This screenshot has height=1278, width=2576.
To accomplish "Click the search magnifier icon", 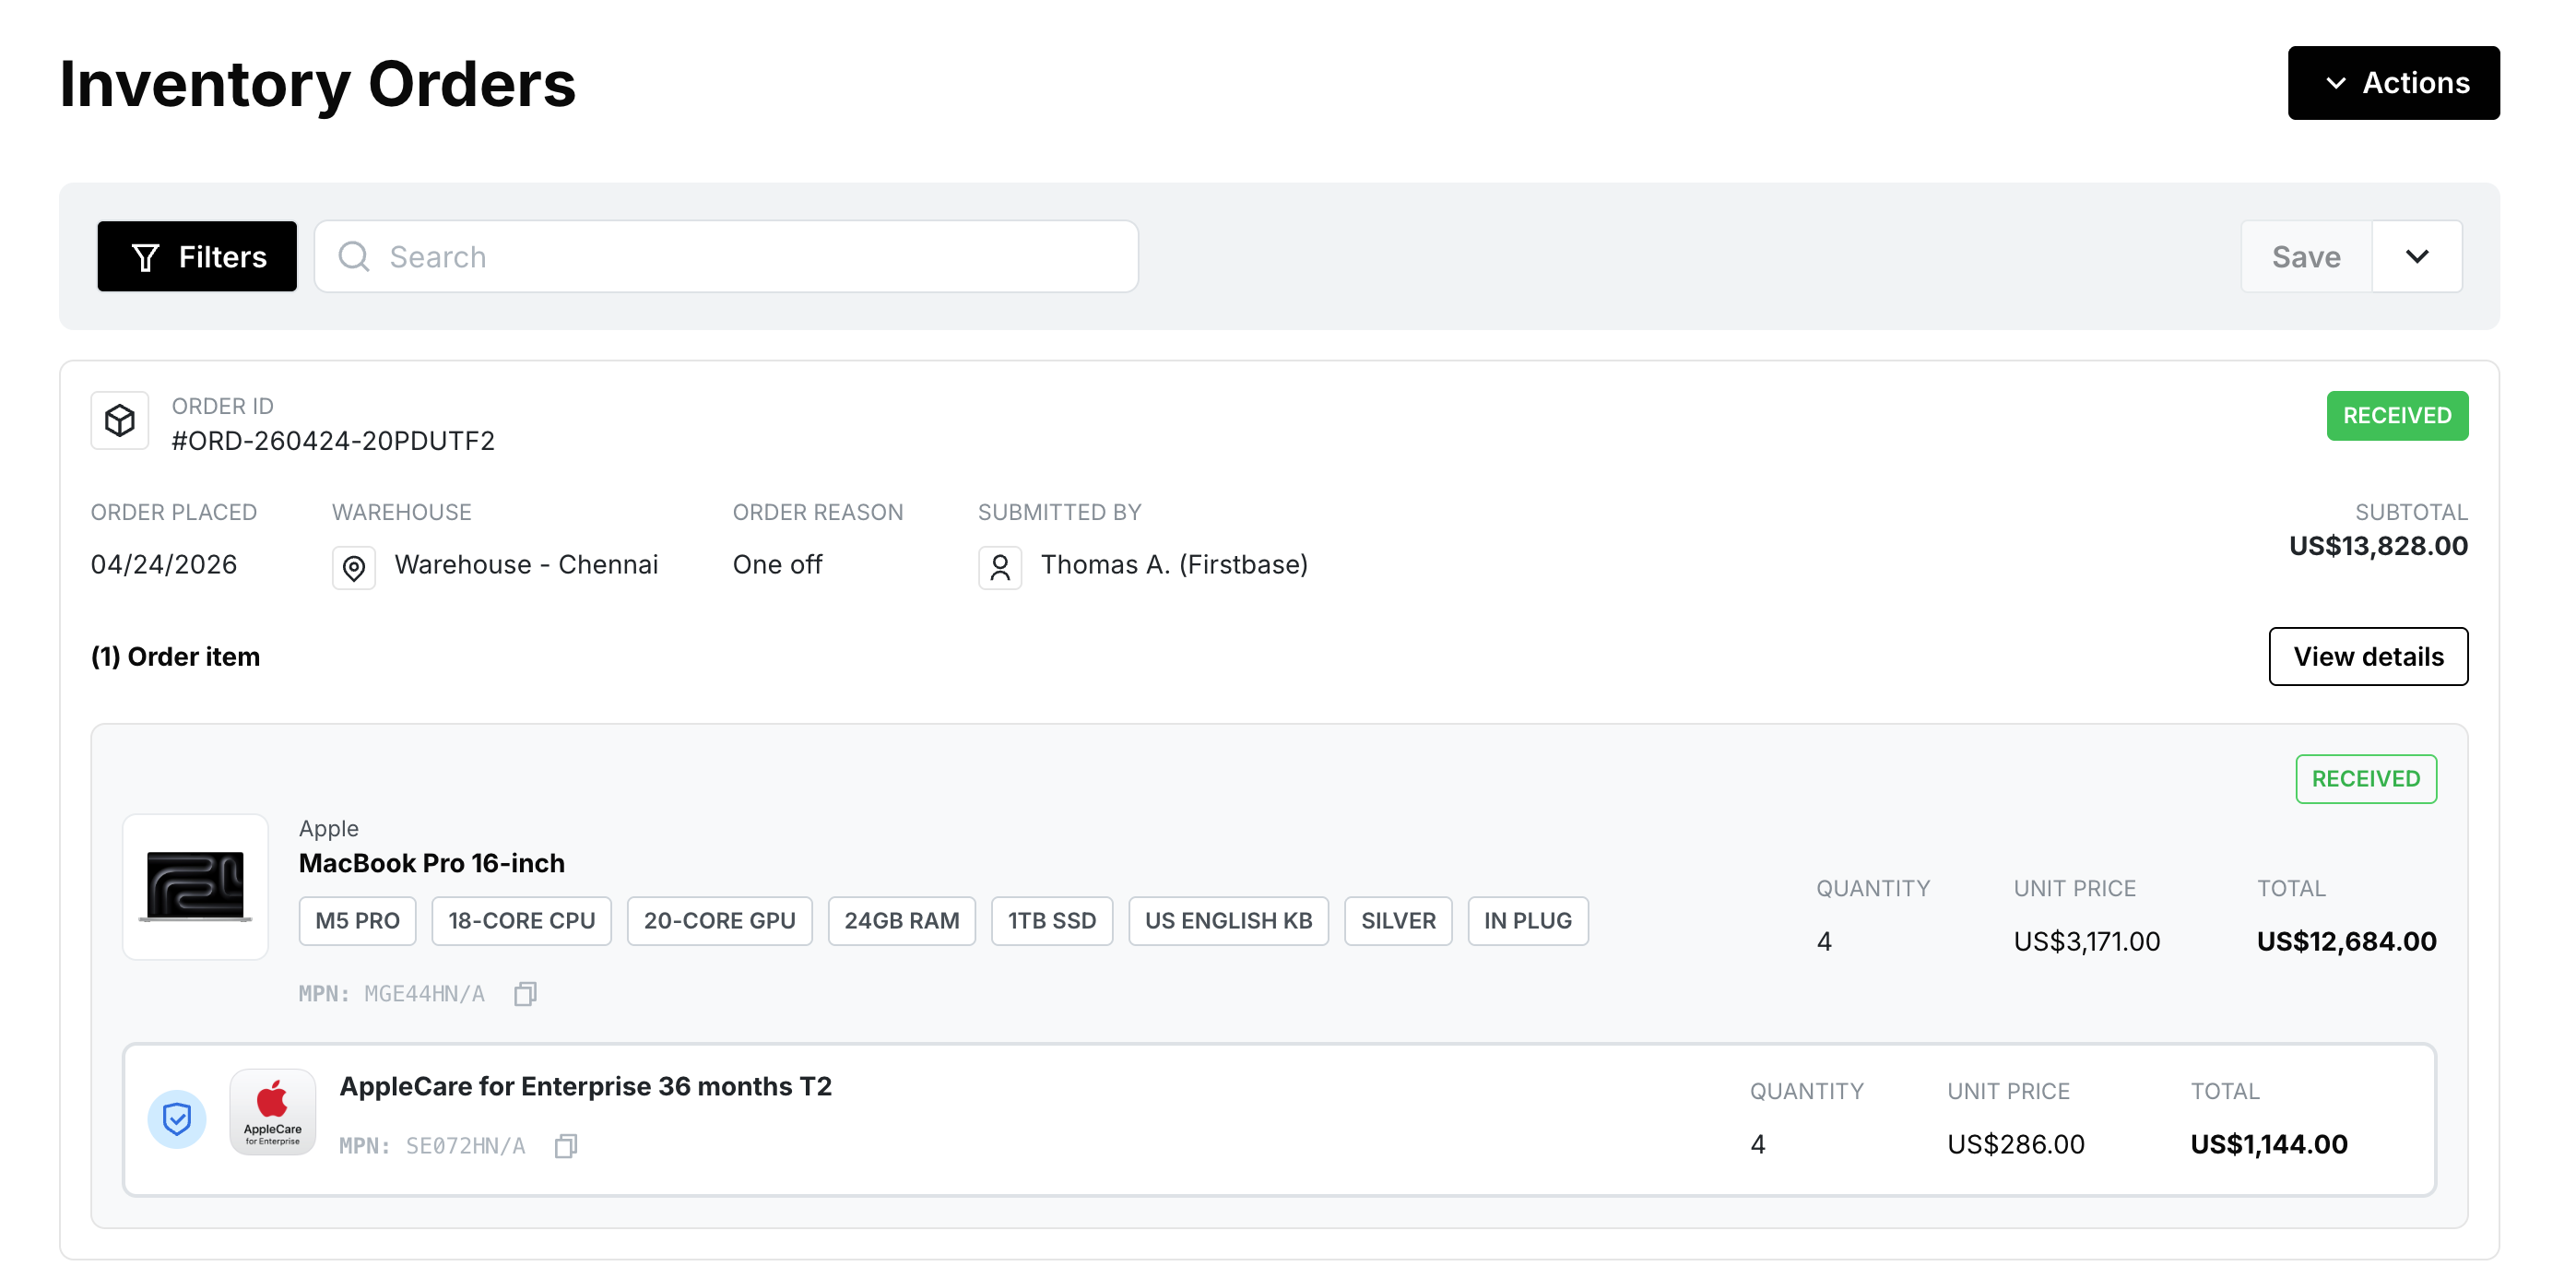I will tap(354, 257).
